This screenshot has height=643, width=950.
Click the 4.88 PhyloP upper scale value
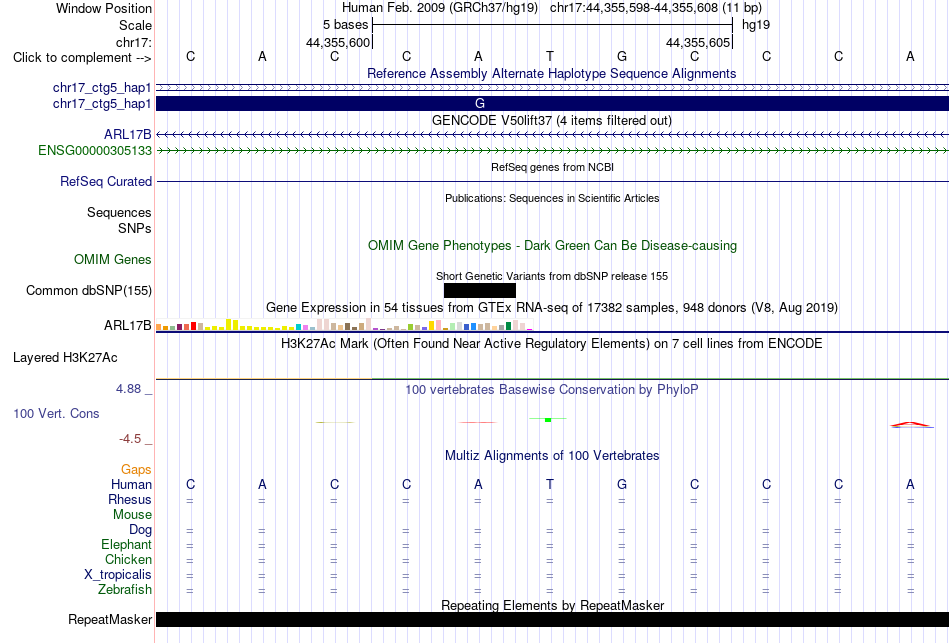coord(128,389)
